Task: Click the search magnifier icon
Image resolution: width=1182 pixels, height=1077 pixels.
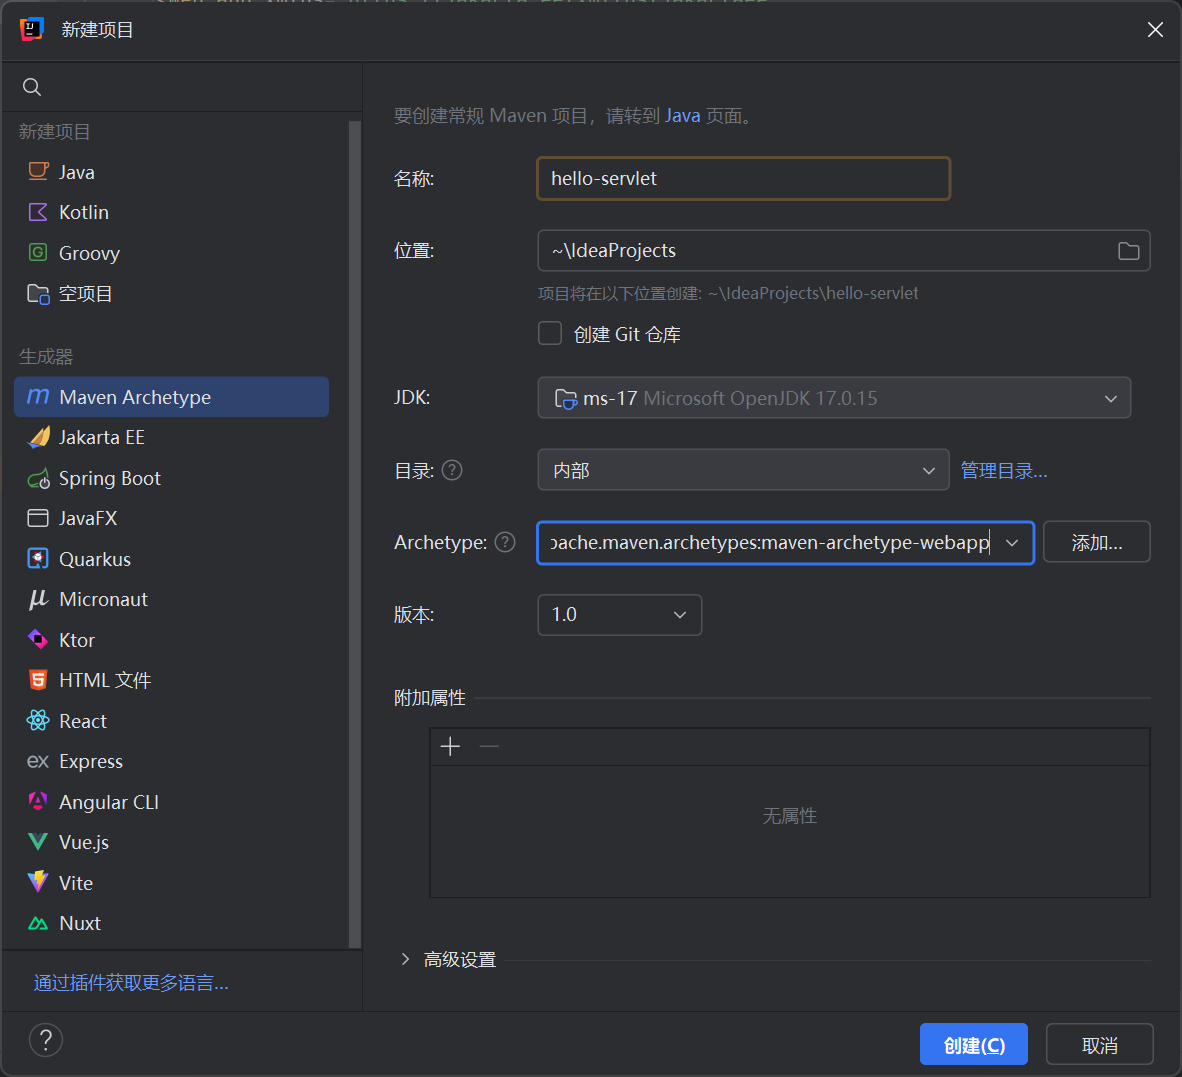Action: [32, 87]
